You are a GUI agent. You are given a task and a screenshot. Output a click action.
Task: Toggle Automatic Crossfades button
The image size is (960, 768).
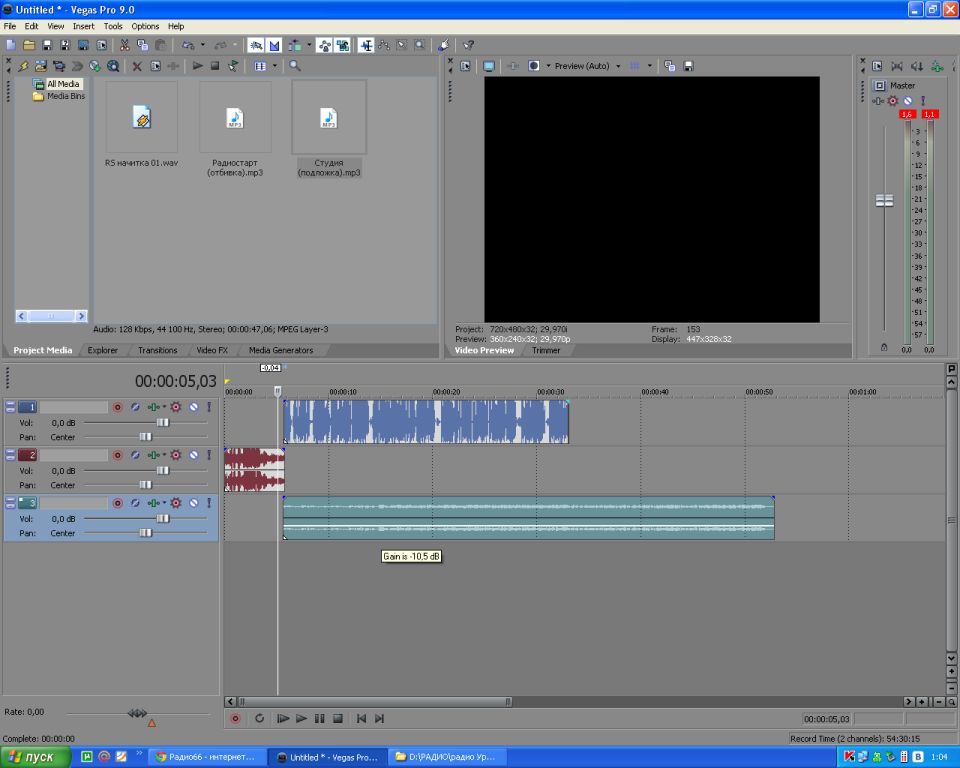pos(274,45)
